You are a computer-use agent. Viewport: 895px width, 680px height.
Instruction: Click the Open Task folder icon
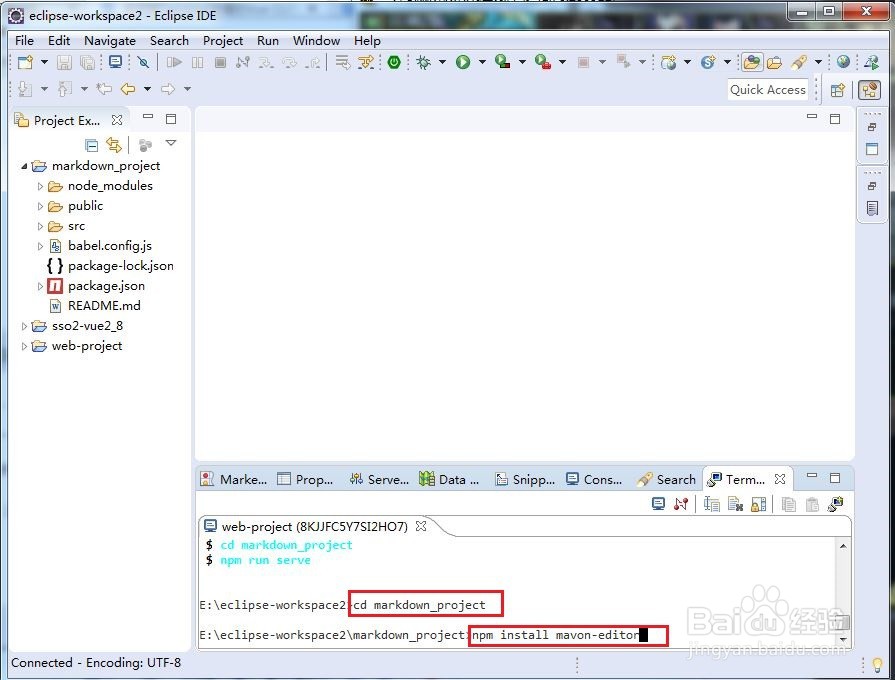point(774,62)
